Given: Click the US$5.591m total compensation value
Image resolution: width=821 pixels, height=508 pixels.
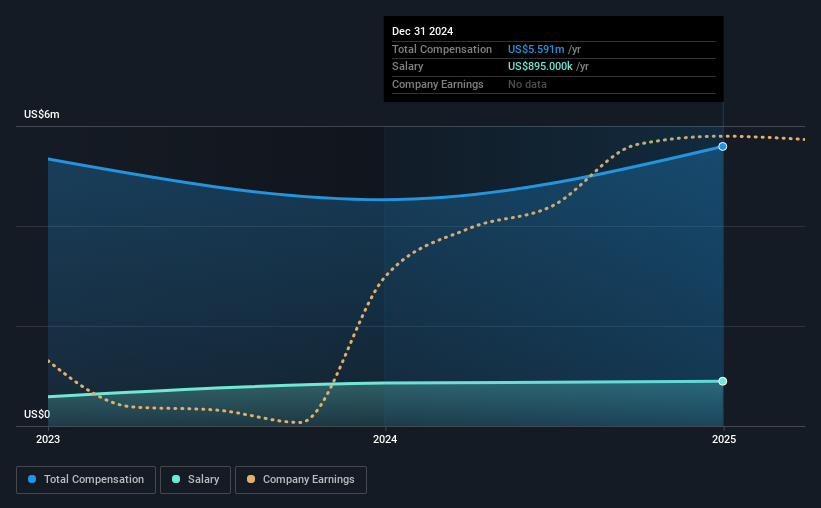Looking at the screenshot, I should tap(536, 49).
